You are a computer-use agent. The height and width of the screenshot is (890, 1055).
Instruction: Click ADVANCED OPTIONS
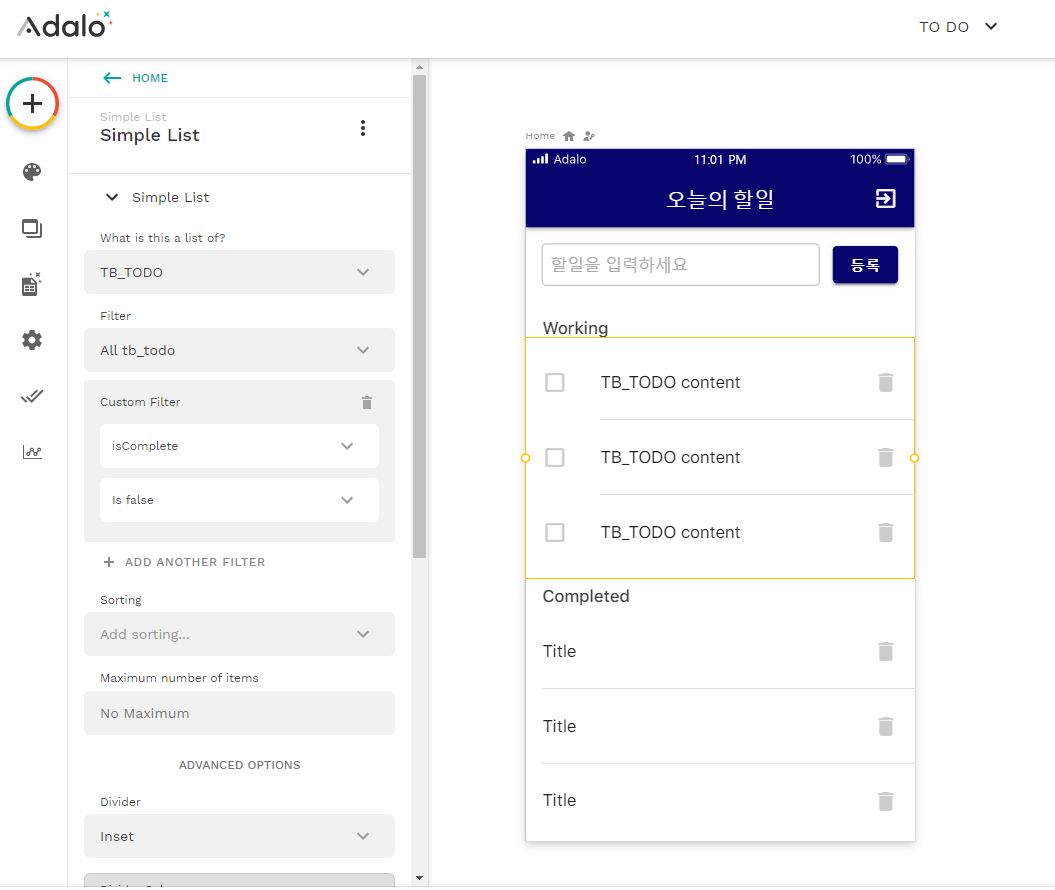point(240,765)
